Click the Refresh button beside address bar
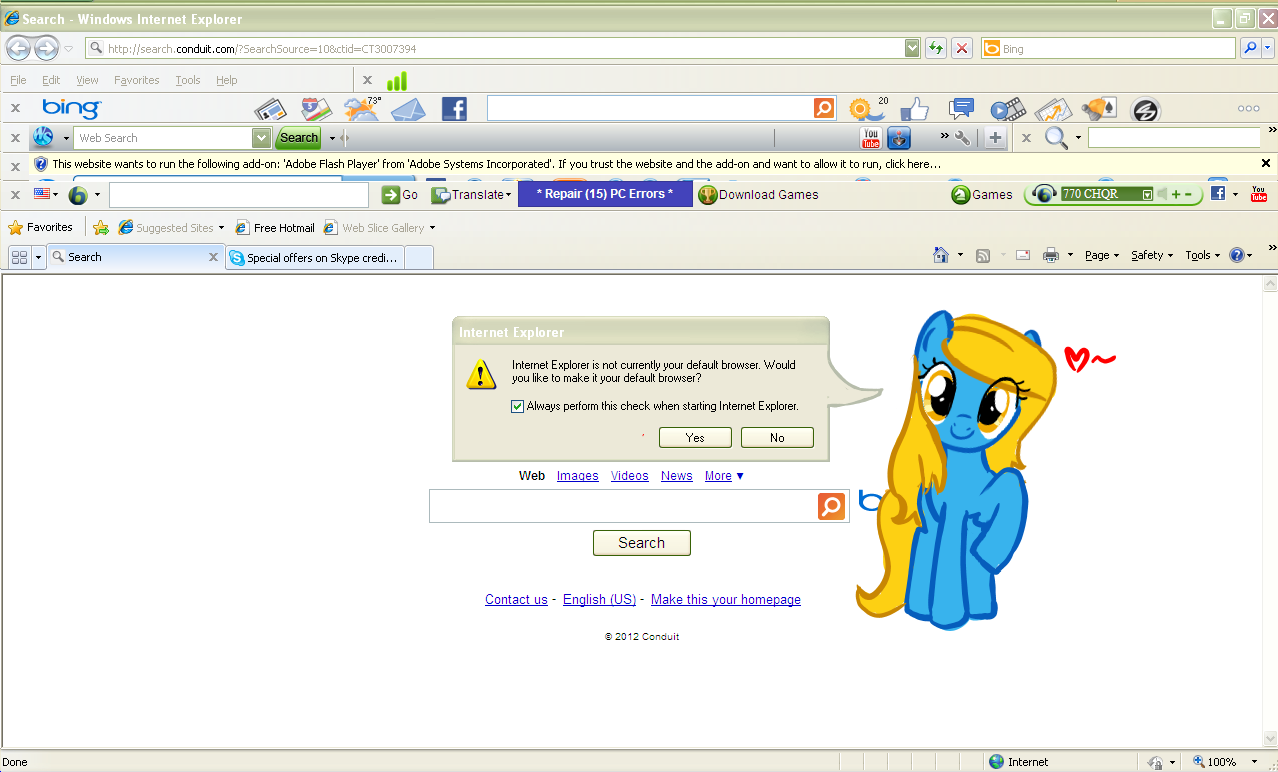 pos(936,48)
